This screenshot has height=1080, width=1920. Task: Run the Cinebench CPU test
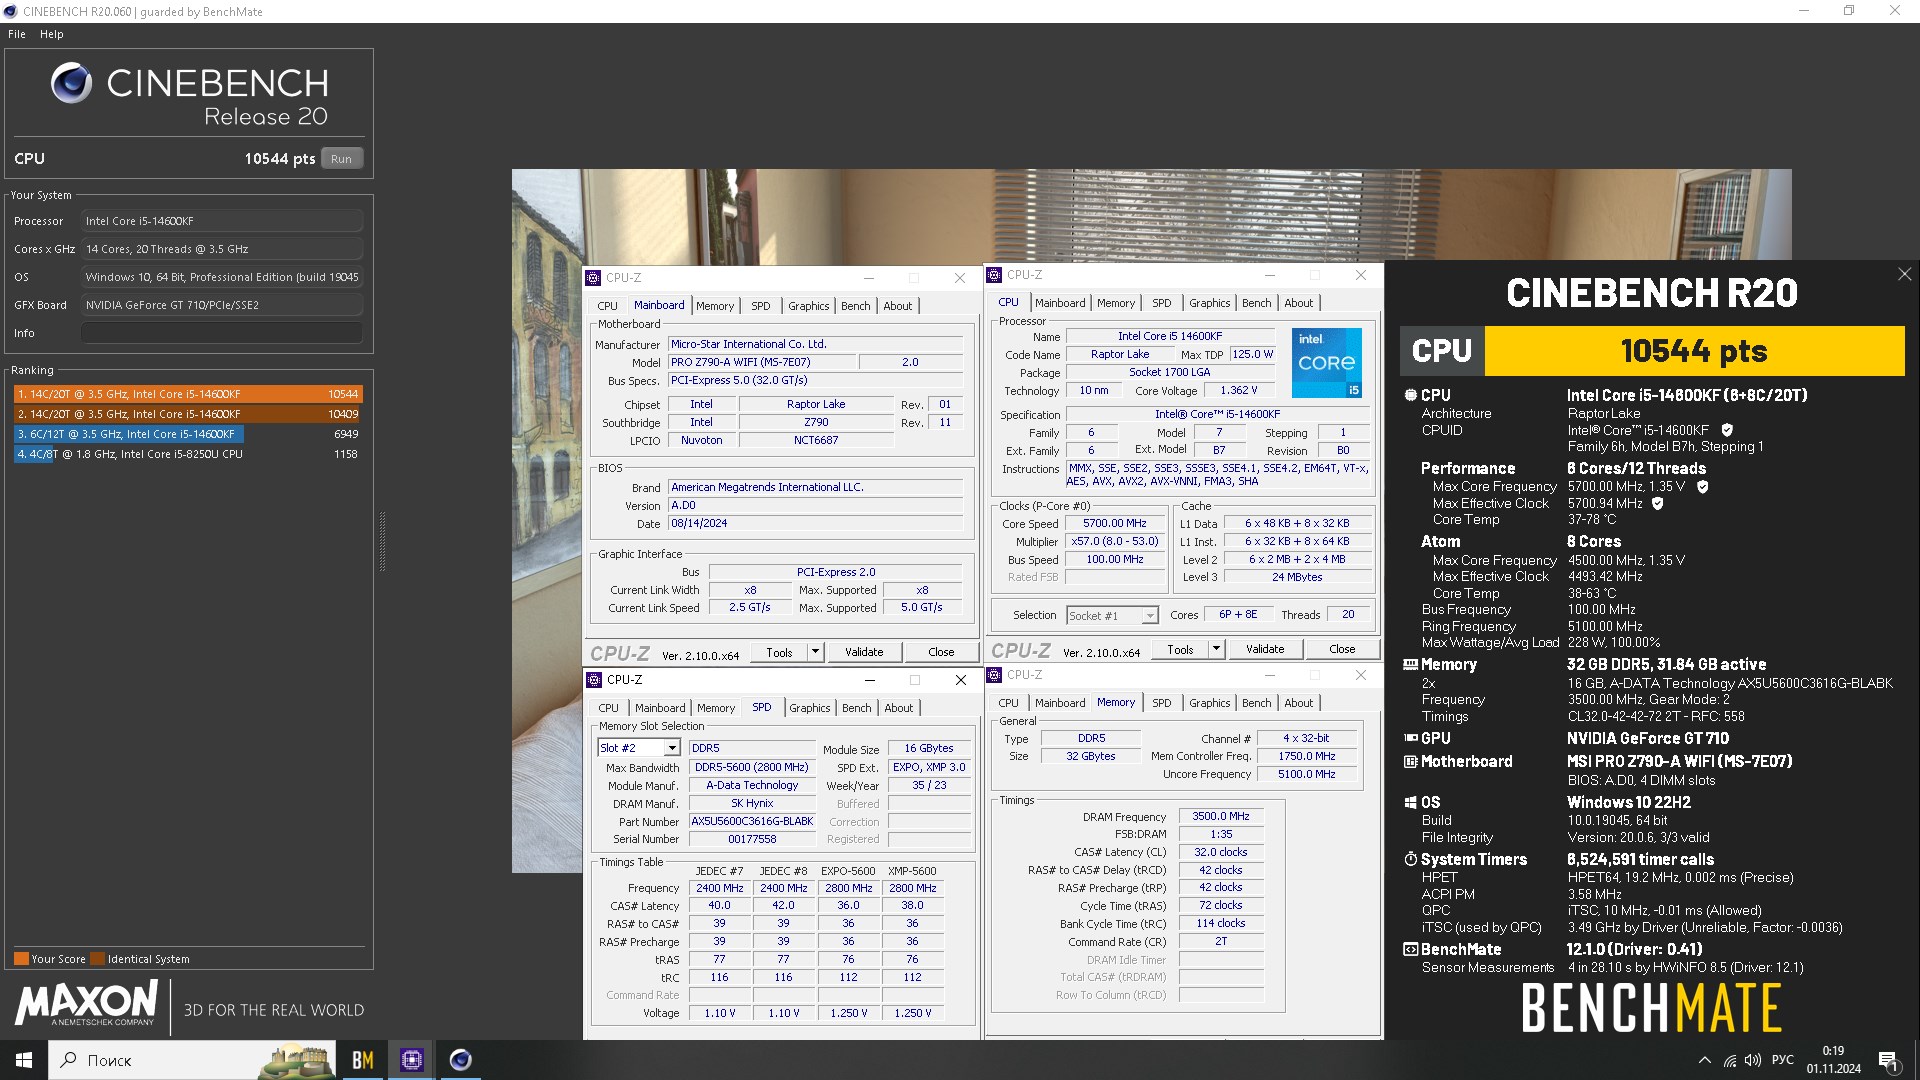point(342,159)
